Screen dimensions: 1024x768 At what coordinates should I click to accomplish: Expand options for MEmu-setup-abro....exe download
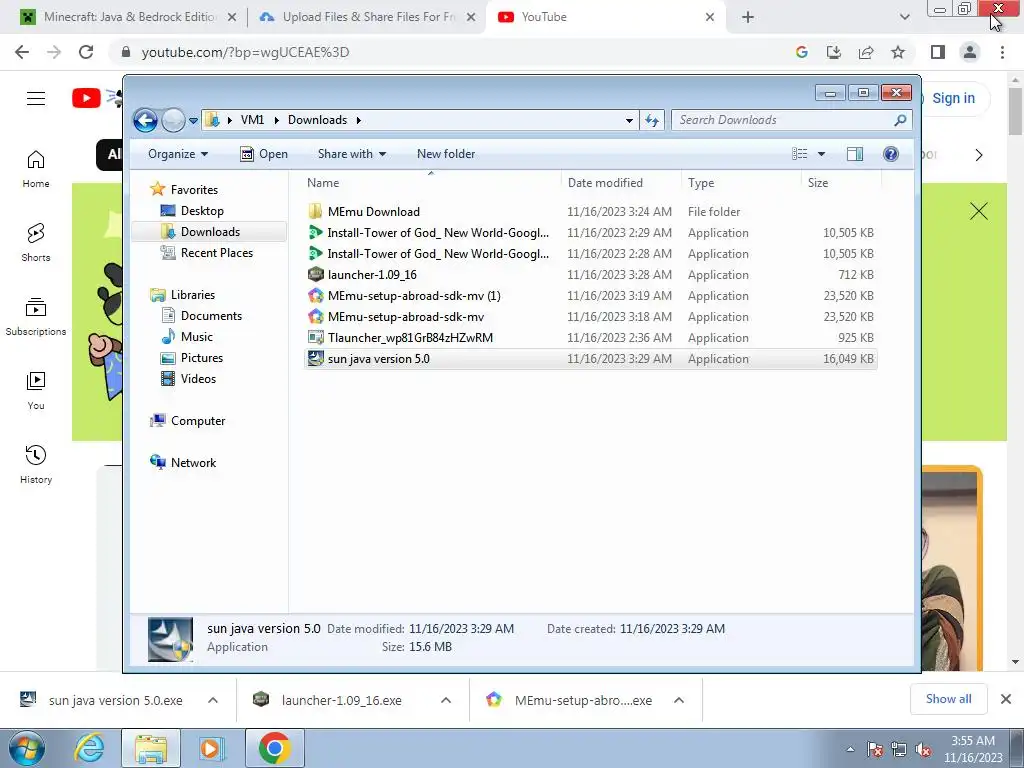[679, 701]
